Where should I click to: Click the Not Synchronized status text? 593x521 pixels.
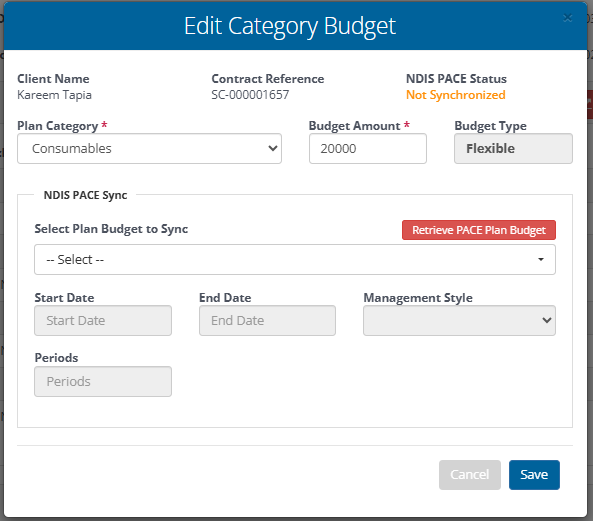pyautogui.click(x=456, y=95)
